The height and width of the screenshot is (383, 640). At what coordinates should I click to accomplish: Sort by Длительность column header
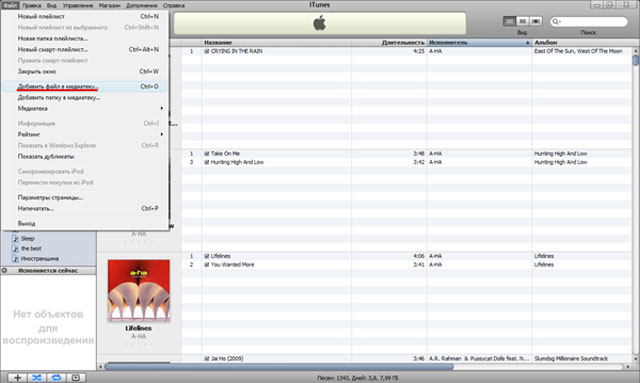389,42
